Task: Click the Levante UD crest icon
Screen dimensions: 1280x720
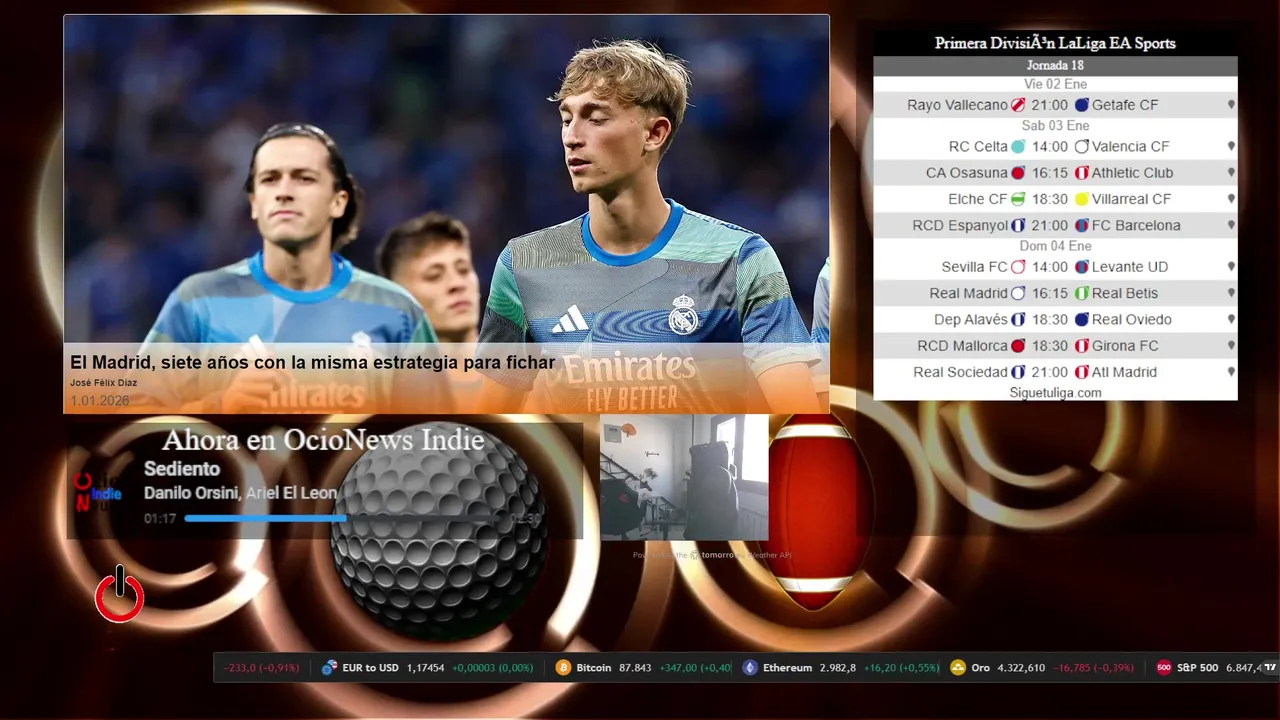Action: [x=1082, y=267]
